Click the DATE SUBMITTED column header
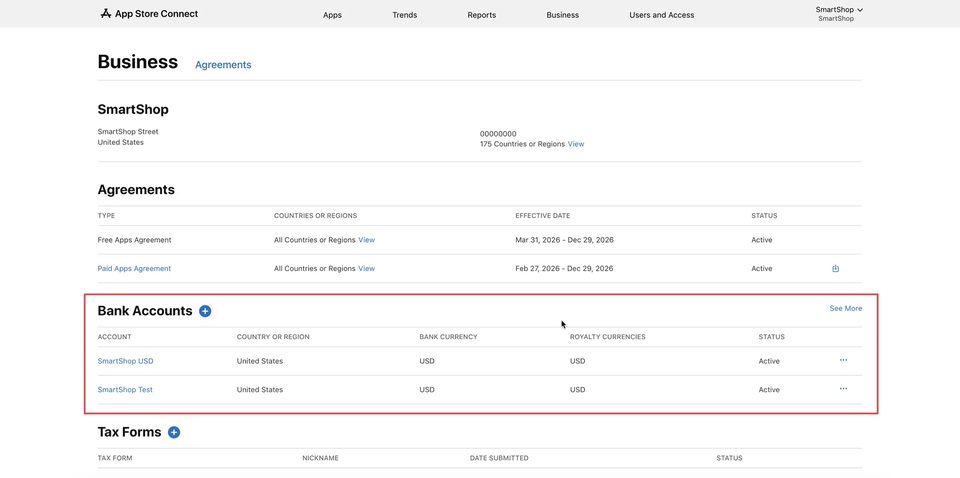 (499, 458)
